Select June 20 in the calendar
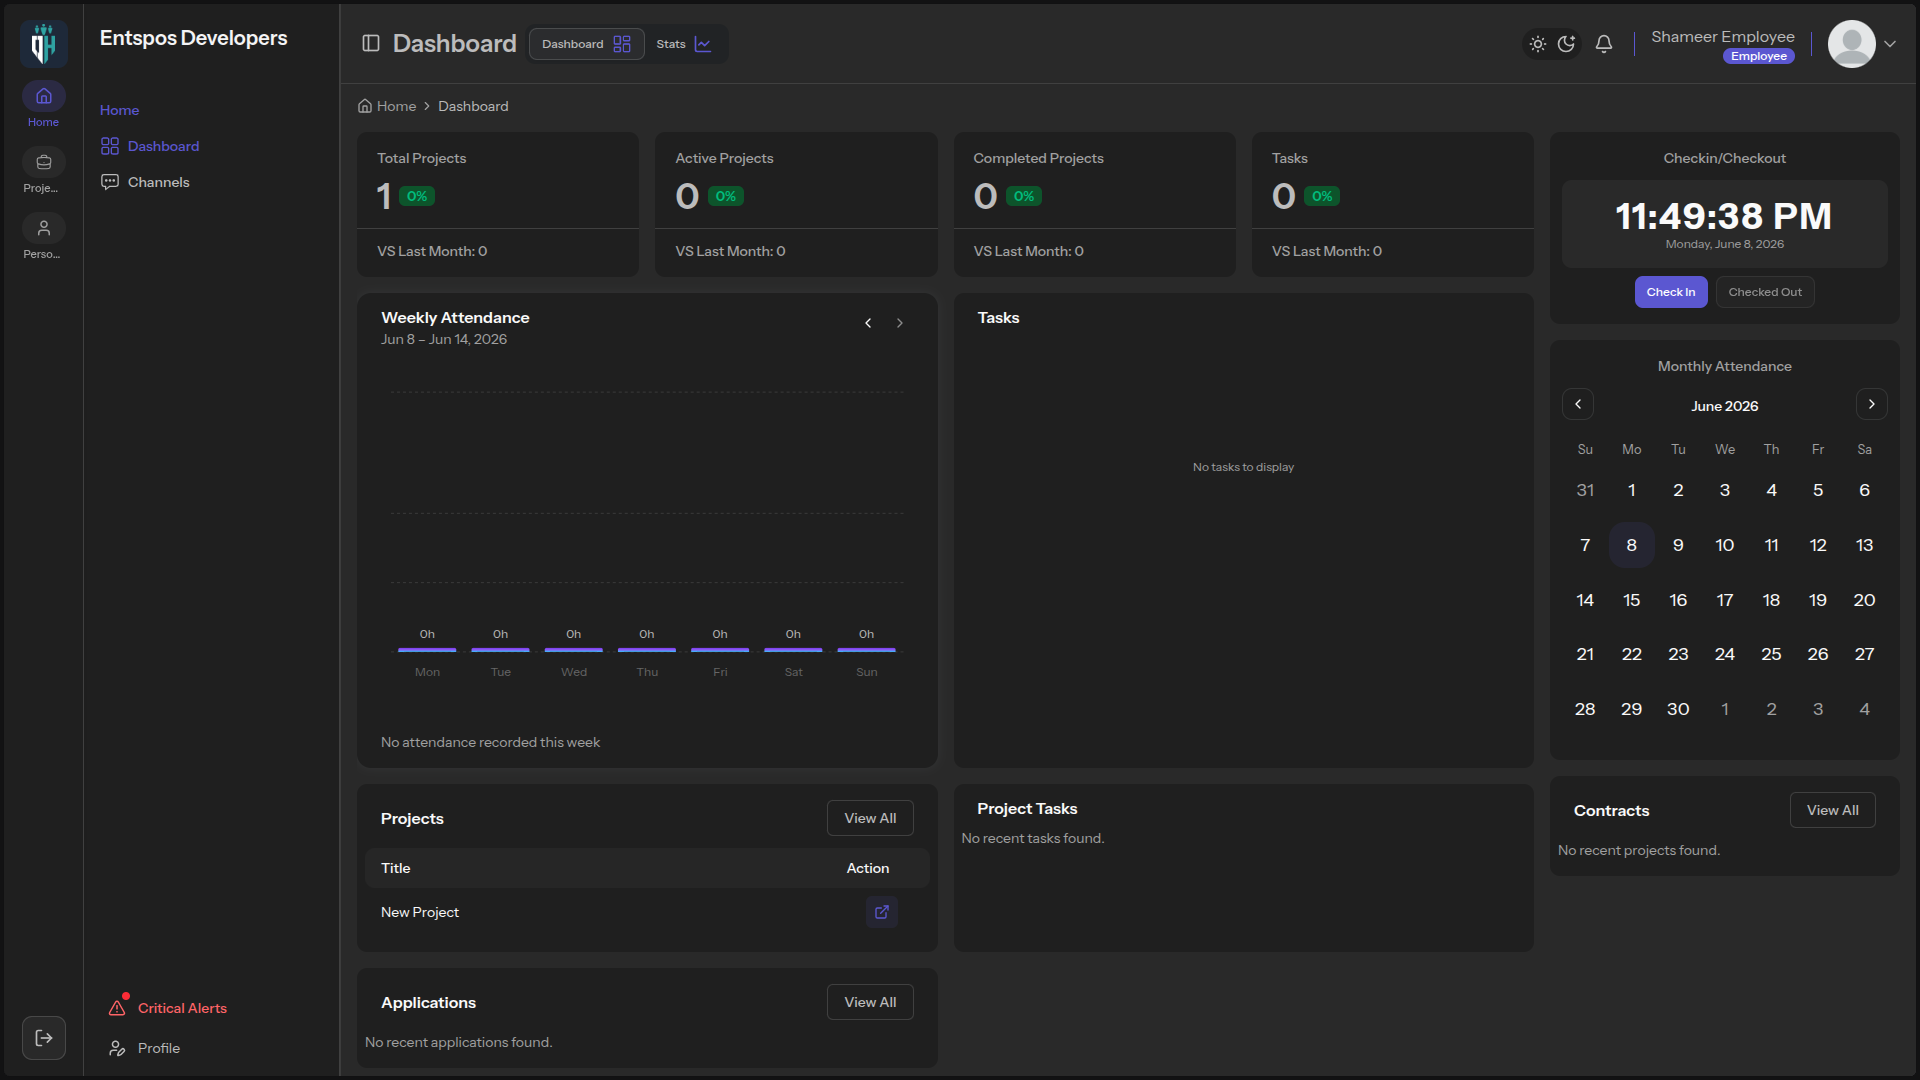Image resolution: width=1920 pixels, height=1080 pixels. (1864, 600)
